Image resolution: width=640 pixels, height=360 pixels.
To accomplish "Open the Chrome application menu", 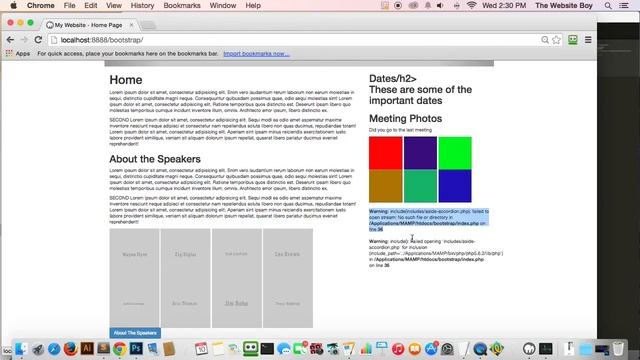I will coord(40,6).
